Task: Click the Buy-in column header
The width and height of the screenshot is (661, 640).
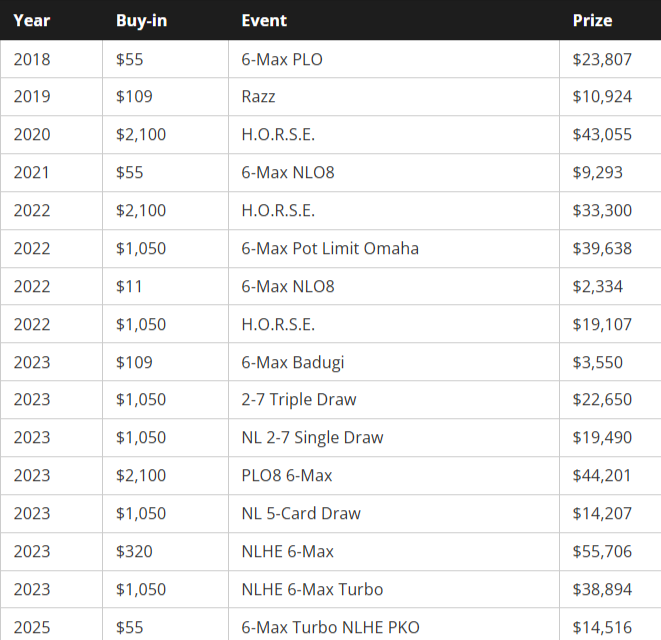Action: 141,20
